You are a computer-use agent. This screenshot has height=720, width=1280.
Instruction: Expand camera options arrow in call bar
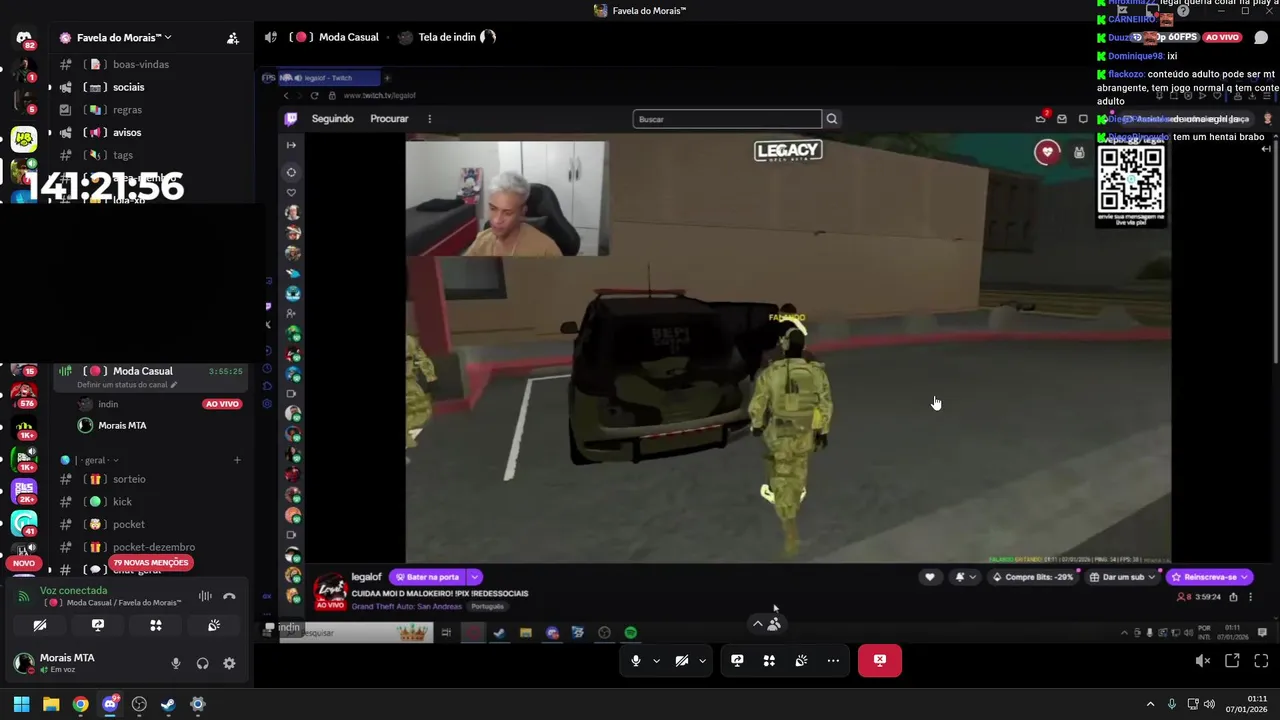(702, 660)
